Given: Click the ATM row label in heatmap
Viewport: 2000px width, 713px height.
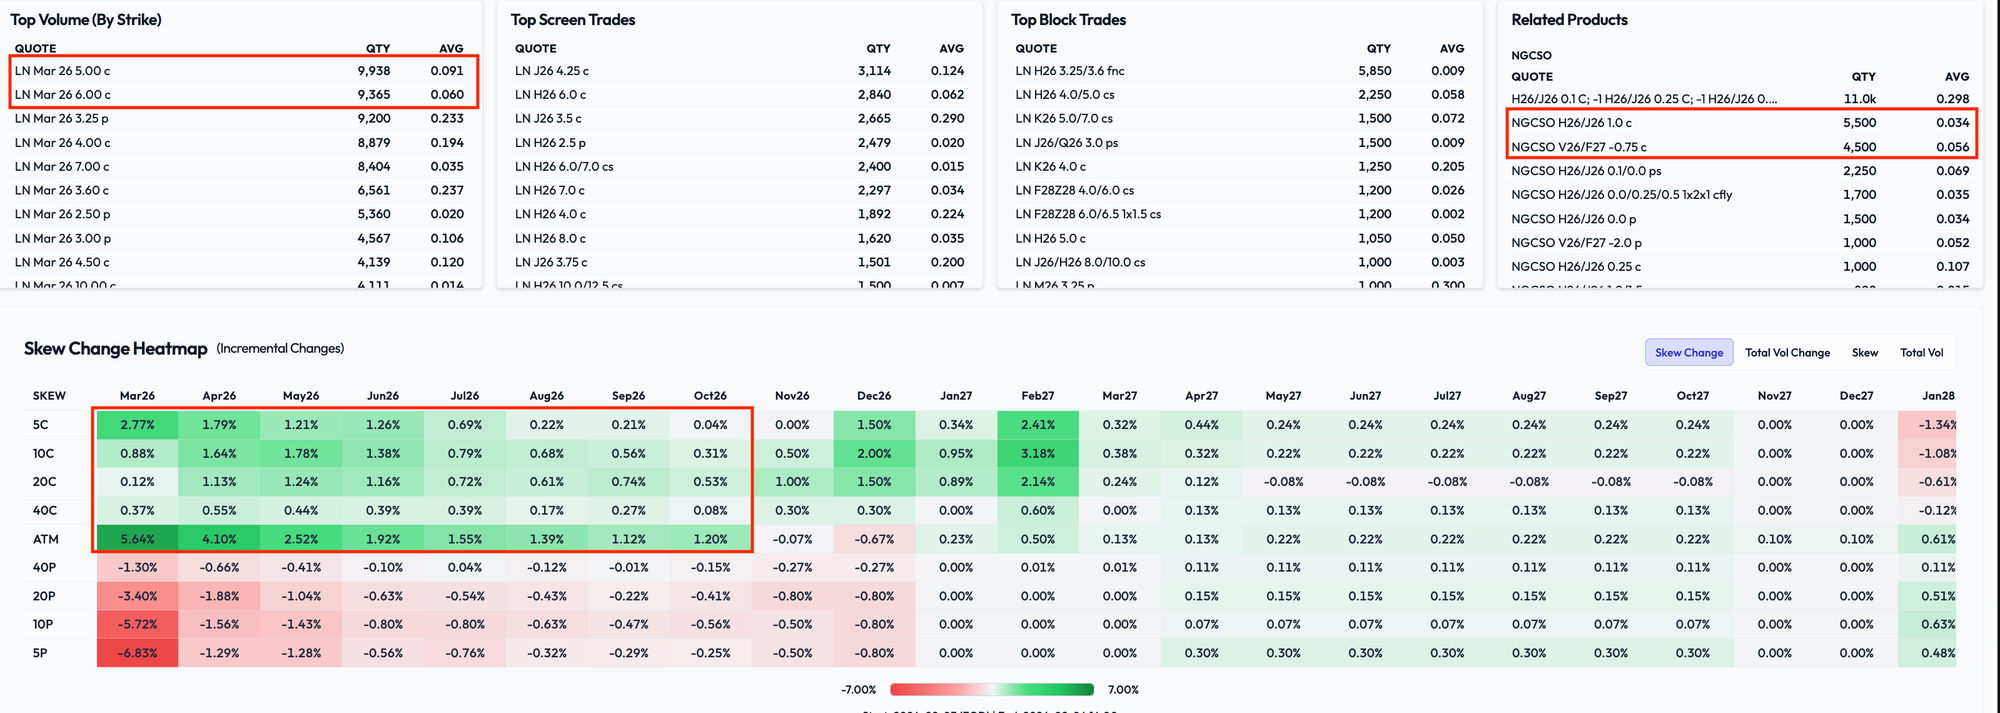Looking at the screenshot, I should [x=46, y=539].
